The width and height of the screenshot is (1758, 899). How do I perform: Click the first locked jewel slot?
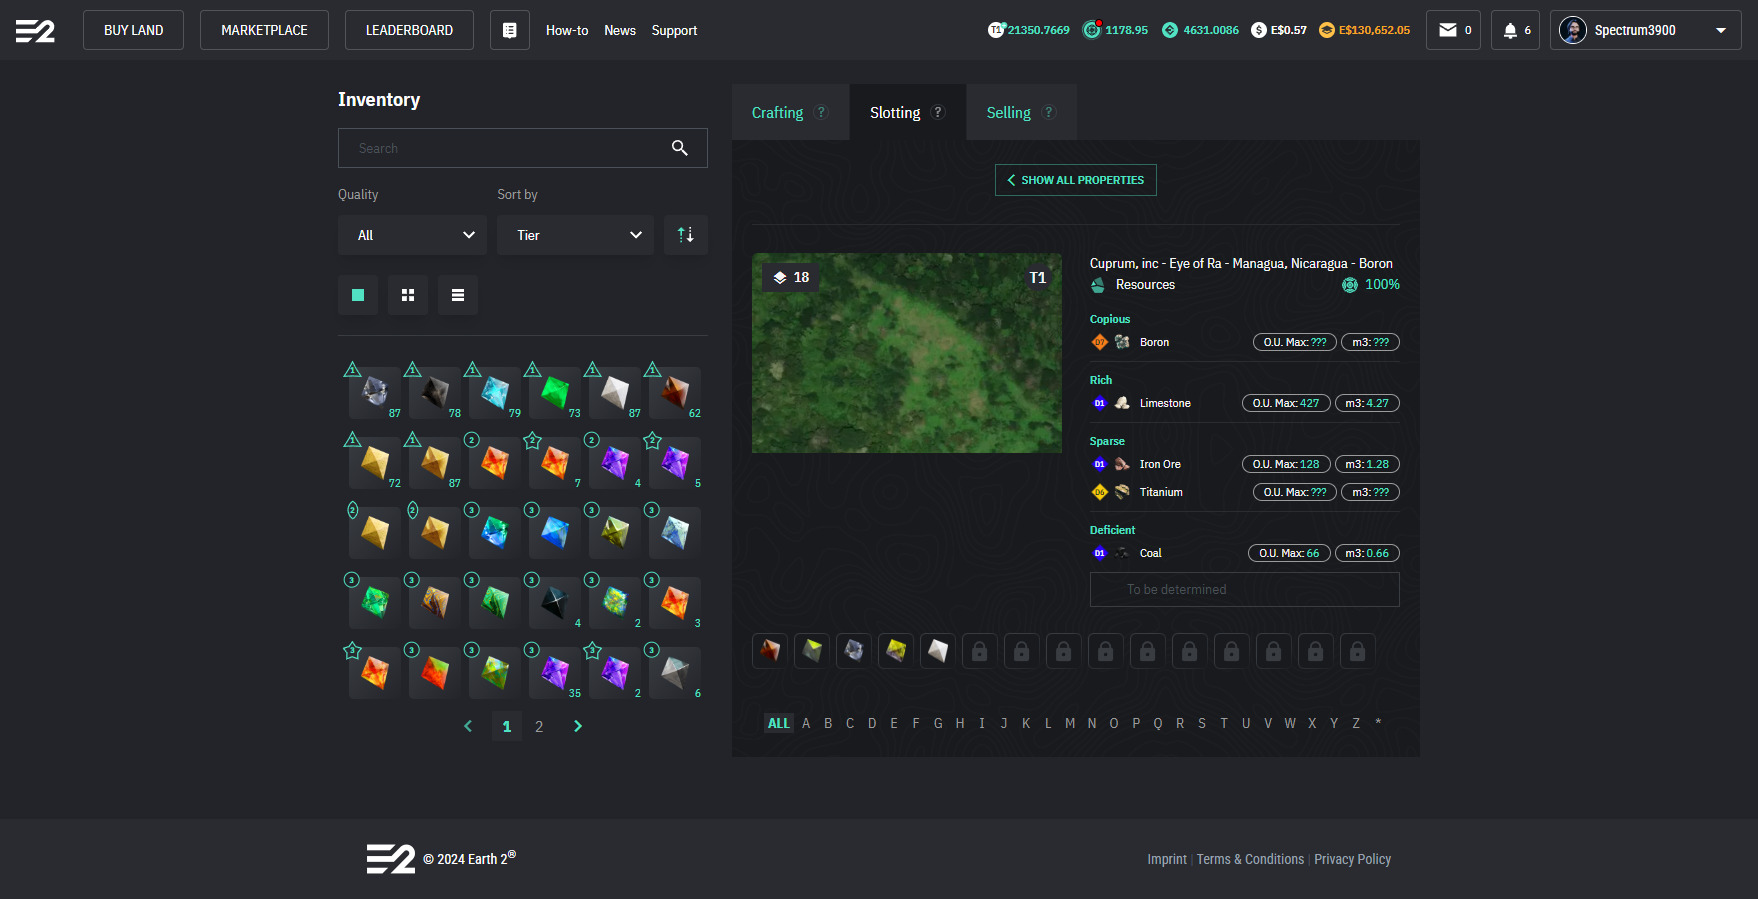pos(979,651)
